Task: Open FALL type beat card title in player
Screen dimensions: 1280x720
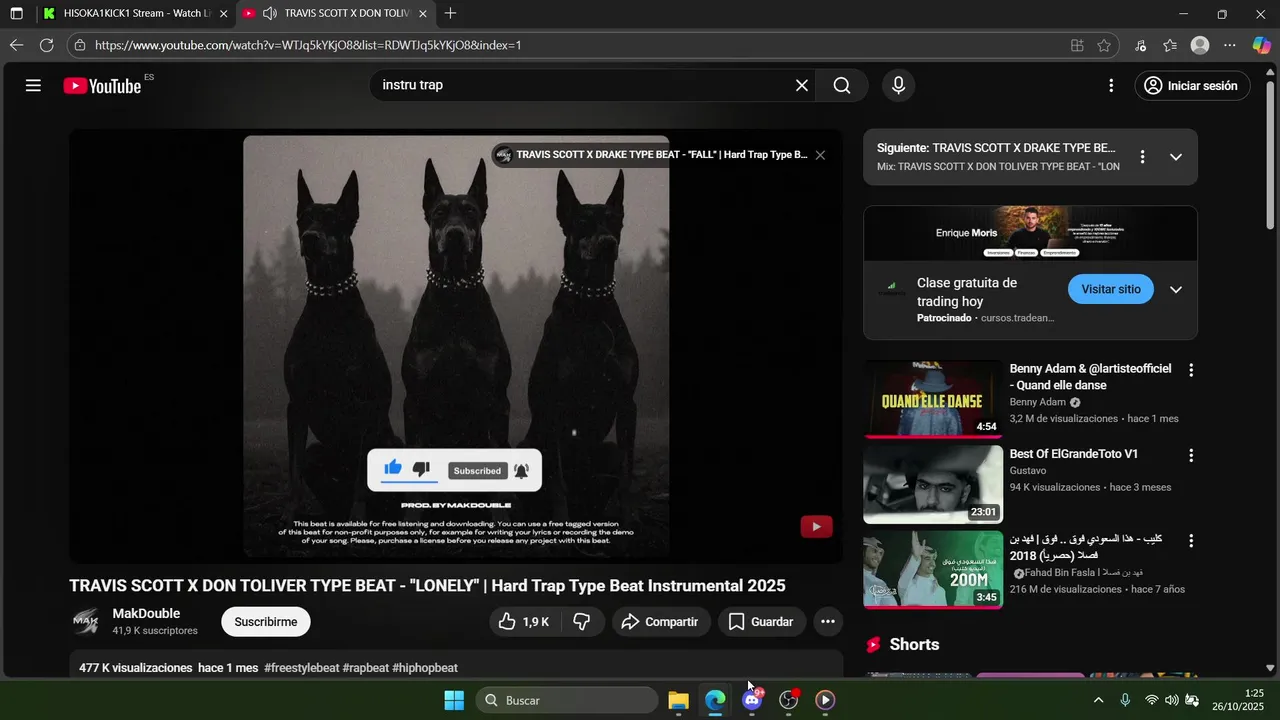Action: click(x=661, y=155)
